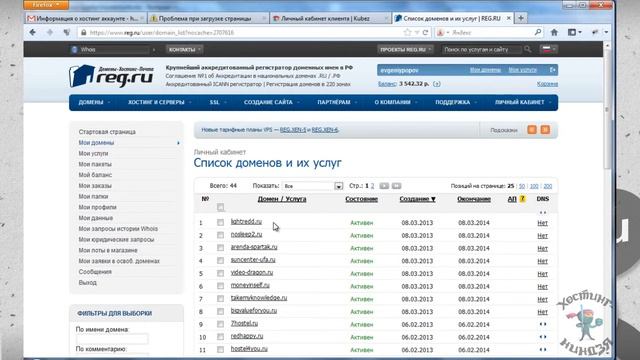Go to next page with the arrow button
Screen dimensions: 640x360
(384, 186)
